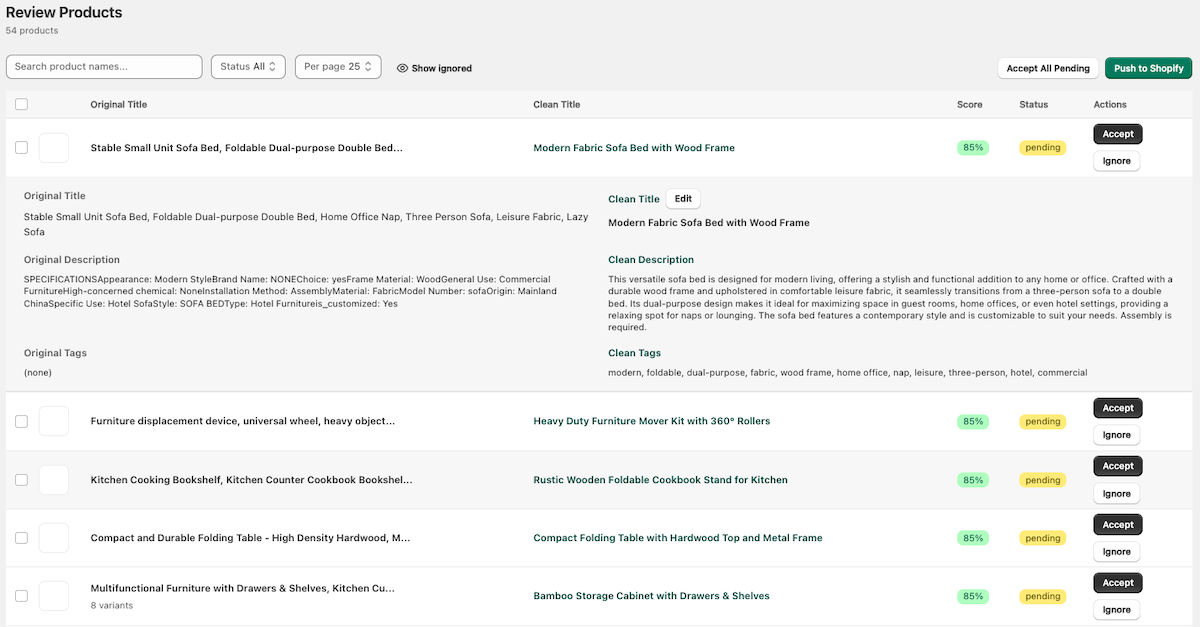The height and width of the screenshot is (627, 1200).
Task: Check the Stable Small Unit Sofa Bed row checkbox
Action: (x=22, y=147)
